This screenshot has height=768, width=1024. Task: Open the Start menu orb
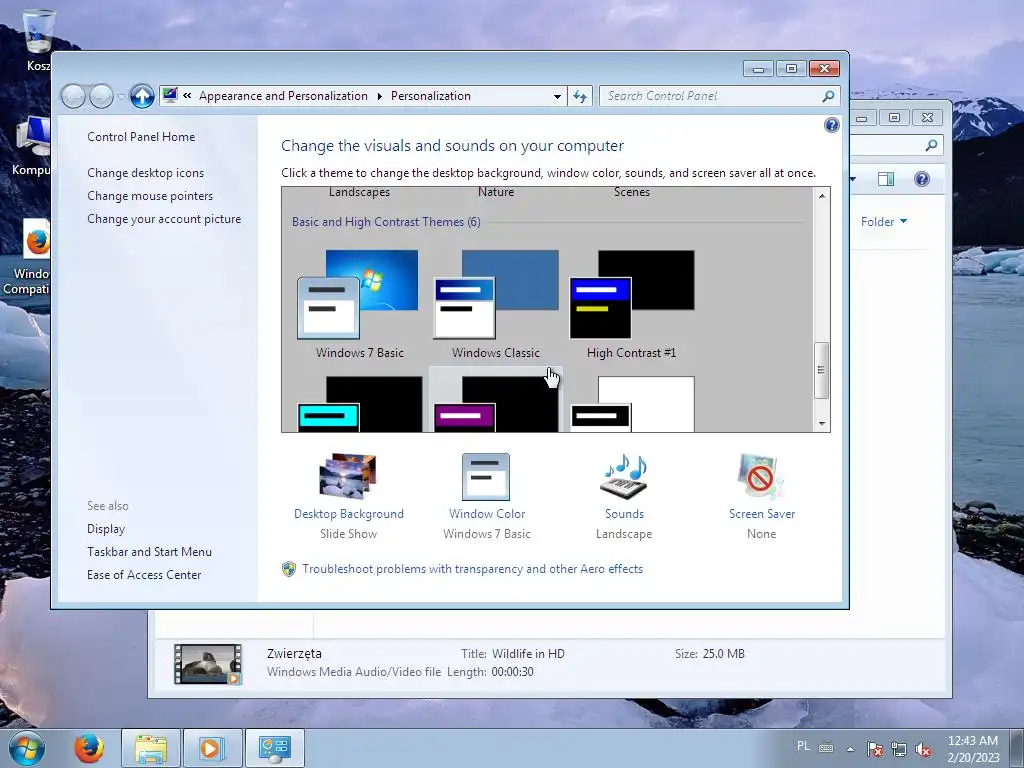(27, 748)
